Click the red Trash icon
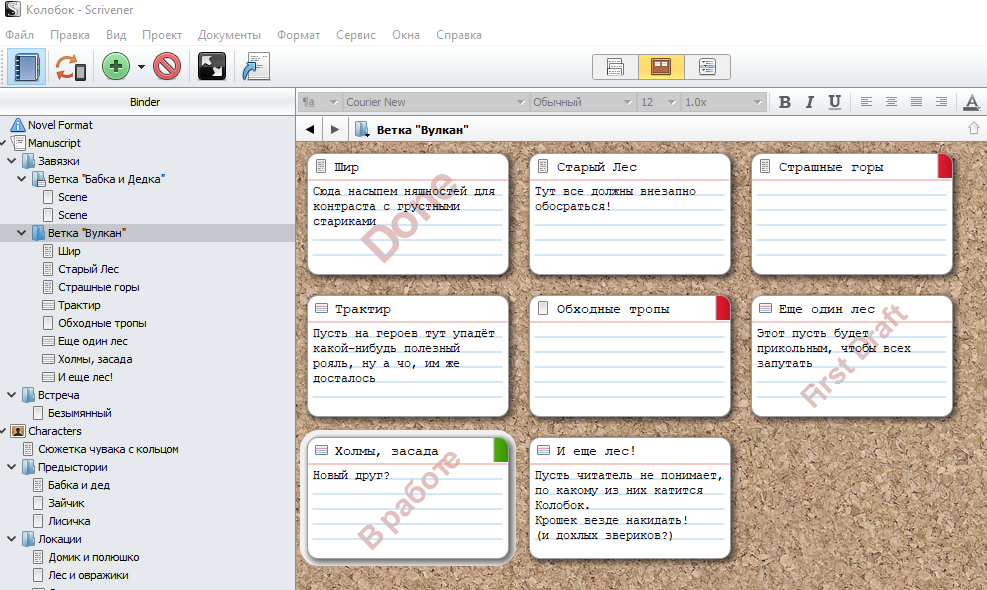This screenshot has width=987, height=590. [167, 67]
